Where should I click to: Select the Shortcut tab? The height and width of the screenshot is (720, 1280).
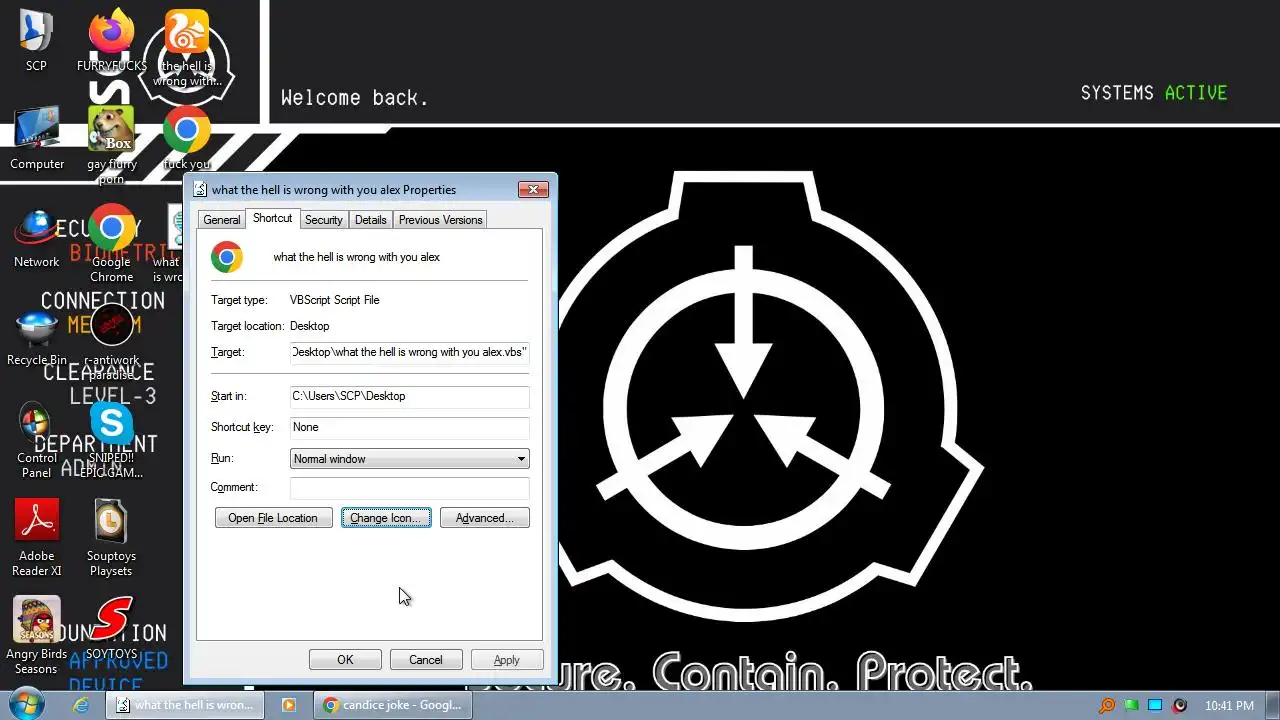pos(272,218)
